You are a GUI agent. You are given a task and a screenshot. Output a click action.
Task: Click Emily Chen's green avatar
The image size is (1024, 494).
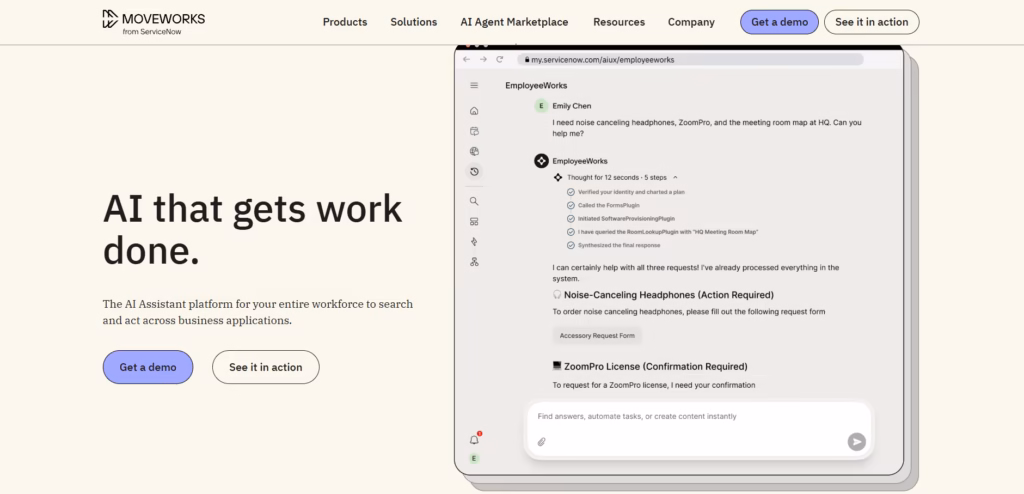click(x=541, y=106)
